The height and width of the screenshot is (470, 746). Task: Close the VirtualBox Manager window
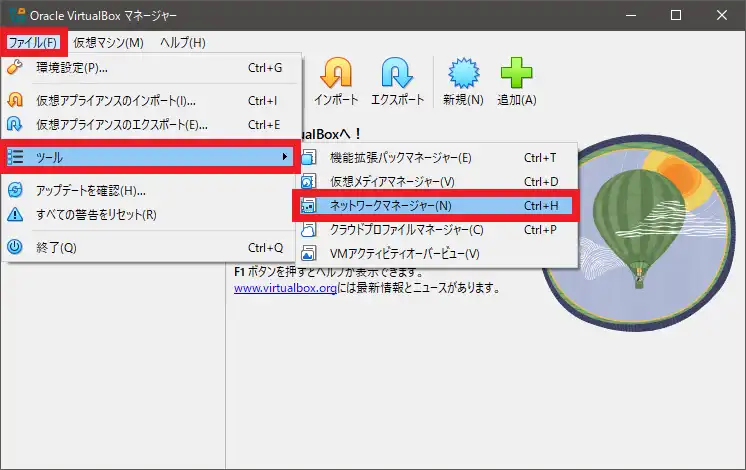[x=721, y=15]
